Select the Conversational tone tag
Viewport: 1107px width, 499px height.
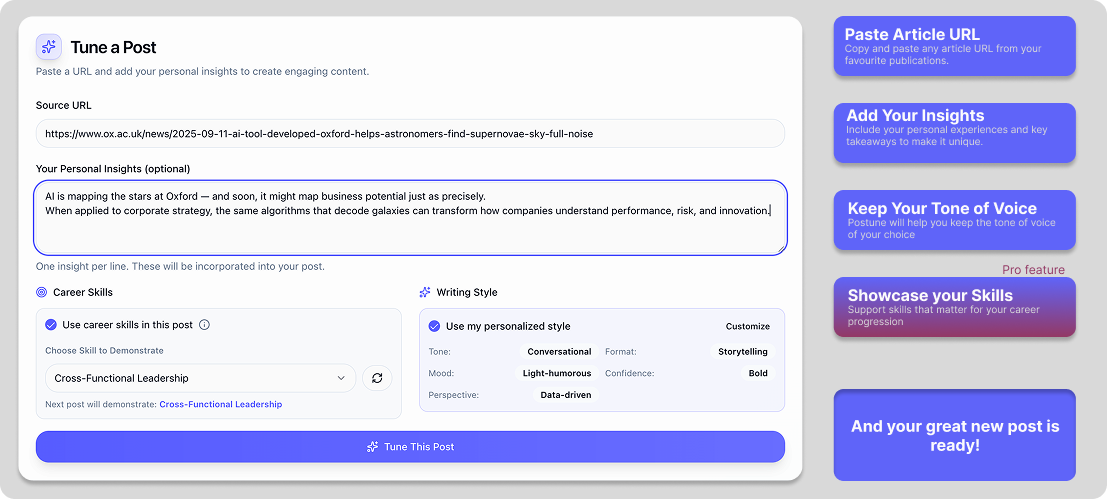559,352
